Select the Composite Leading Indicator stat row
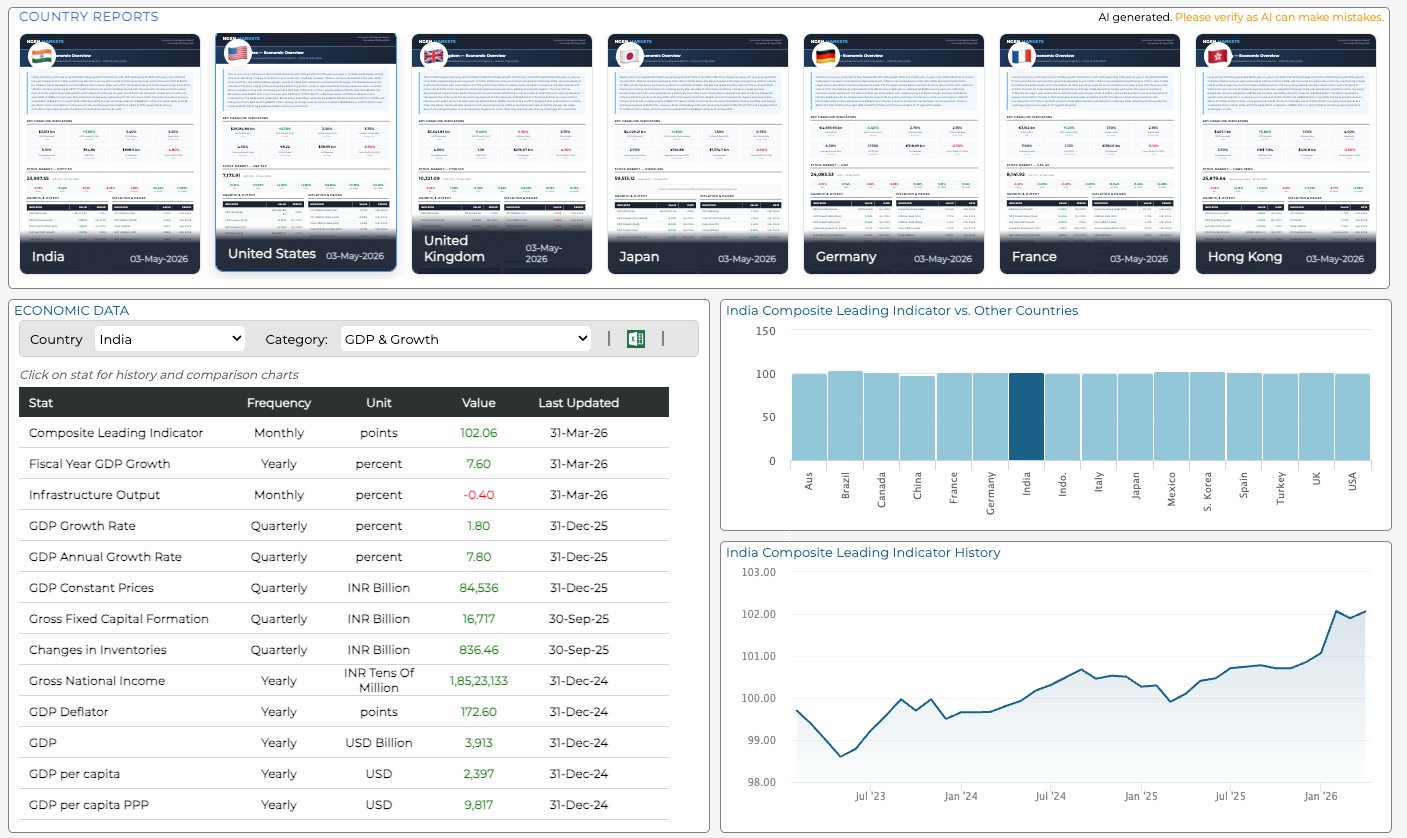 pos(344,433)
